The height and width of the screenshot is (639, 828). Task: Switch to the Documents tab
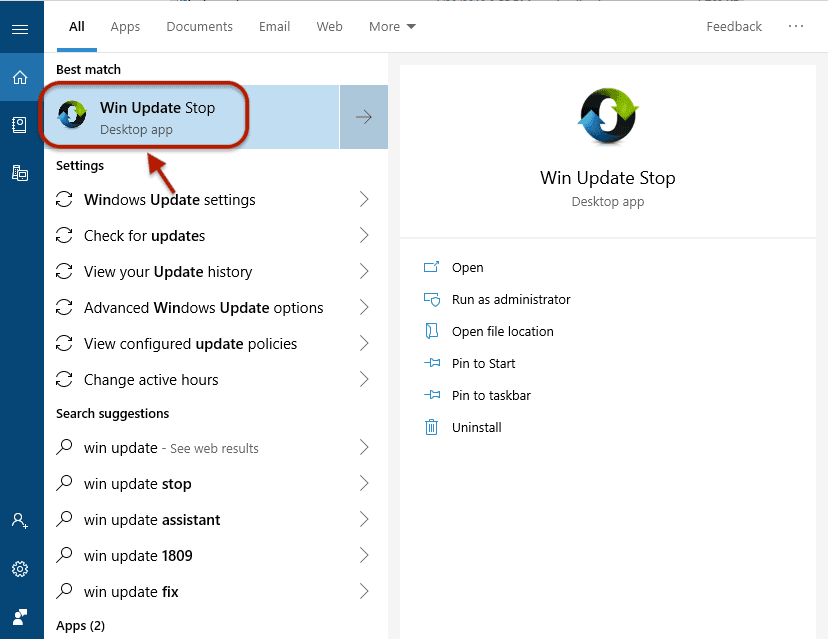[x=200, y=26]
